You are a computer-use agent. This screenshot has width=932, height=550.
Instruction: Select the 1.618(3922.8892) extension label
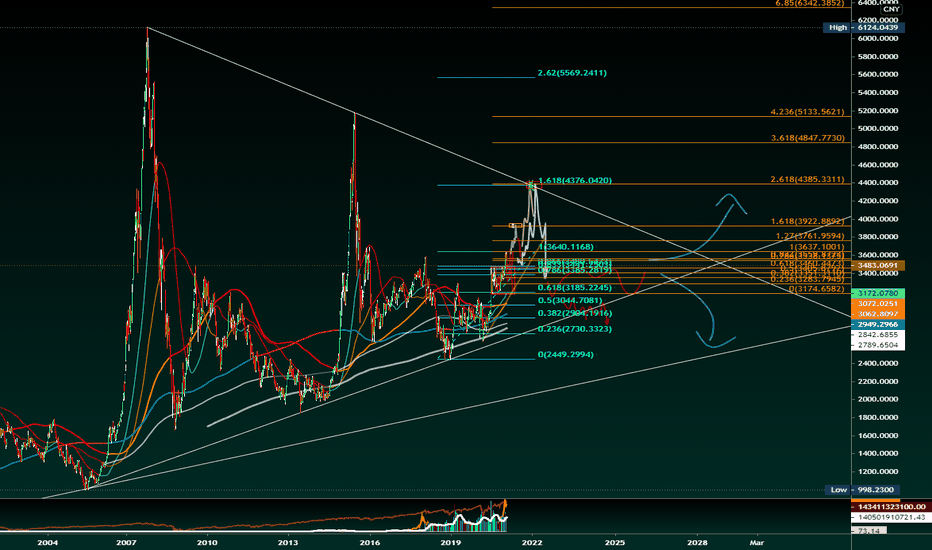[808, 221]
